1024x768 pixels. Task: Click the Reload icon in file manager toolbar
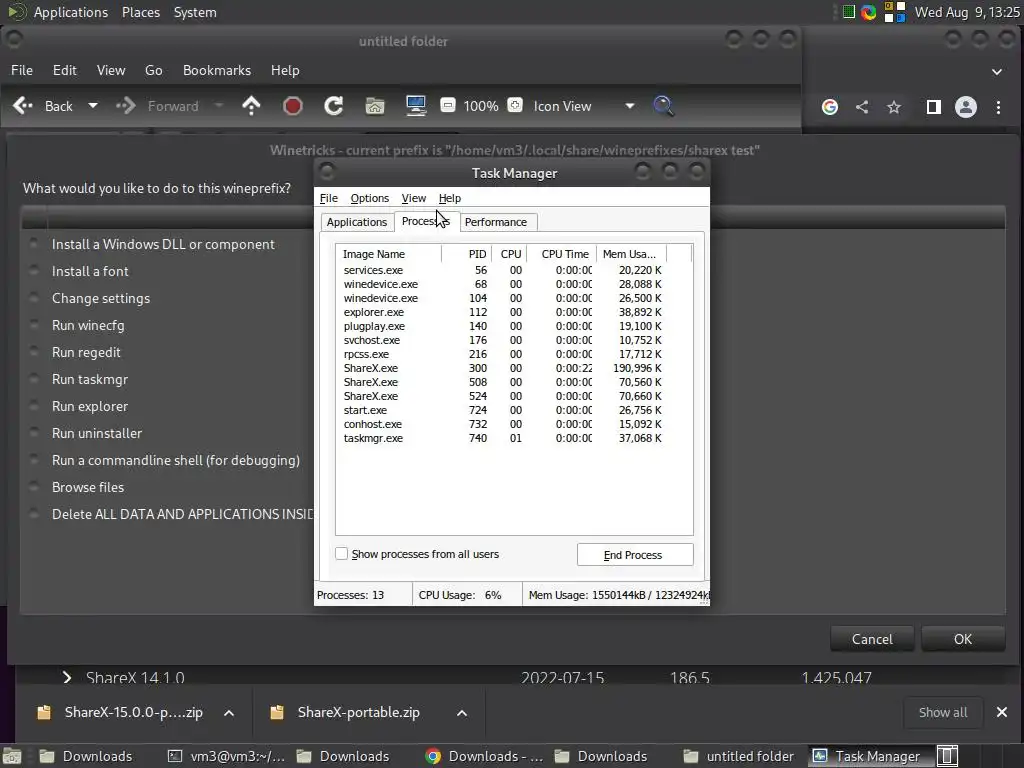[334, 106]
